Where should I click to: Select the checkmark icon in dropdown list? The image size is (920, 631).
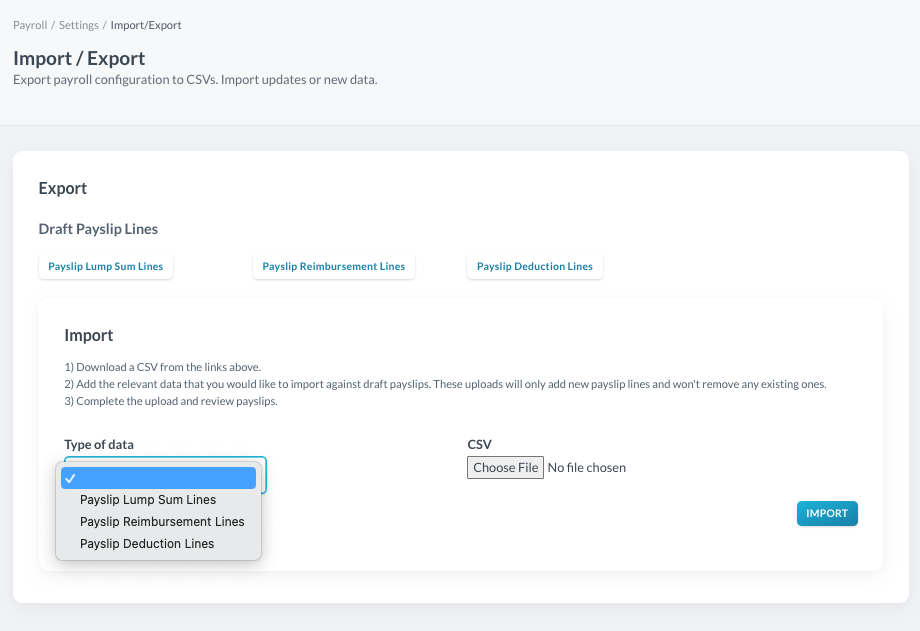click(x=70, y=479)
